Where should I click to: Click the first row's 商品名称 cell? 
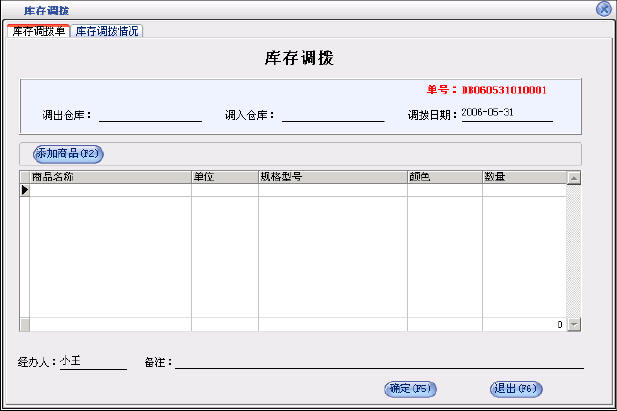click(110, 190)
